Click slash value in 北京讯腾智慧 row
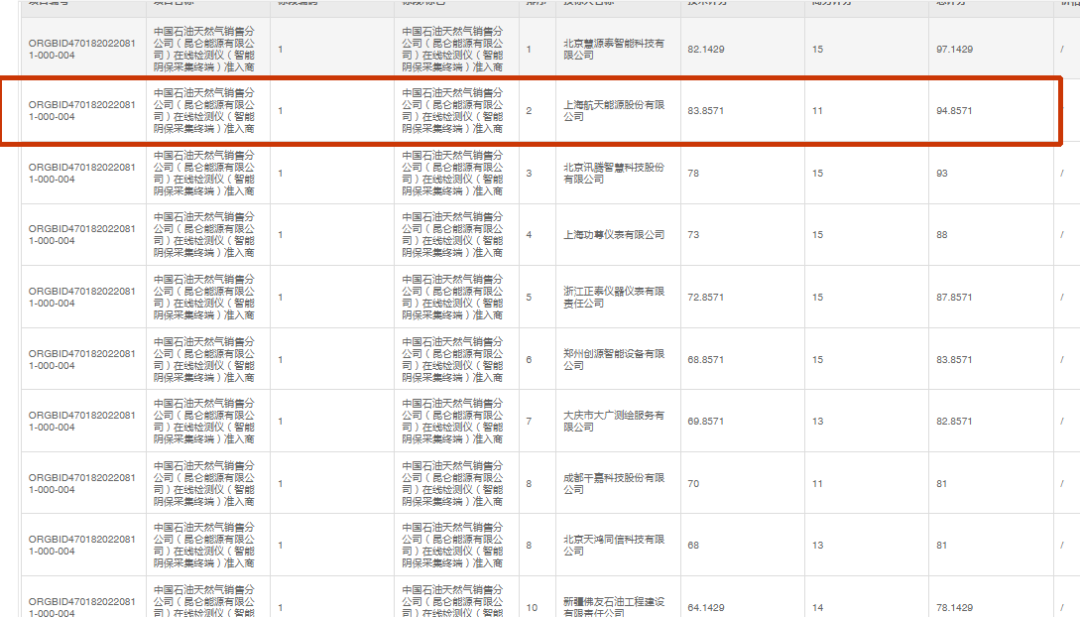This screenshot has height=617, width=1080. [x=1061, y=174]
